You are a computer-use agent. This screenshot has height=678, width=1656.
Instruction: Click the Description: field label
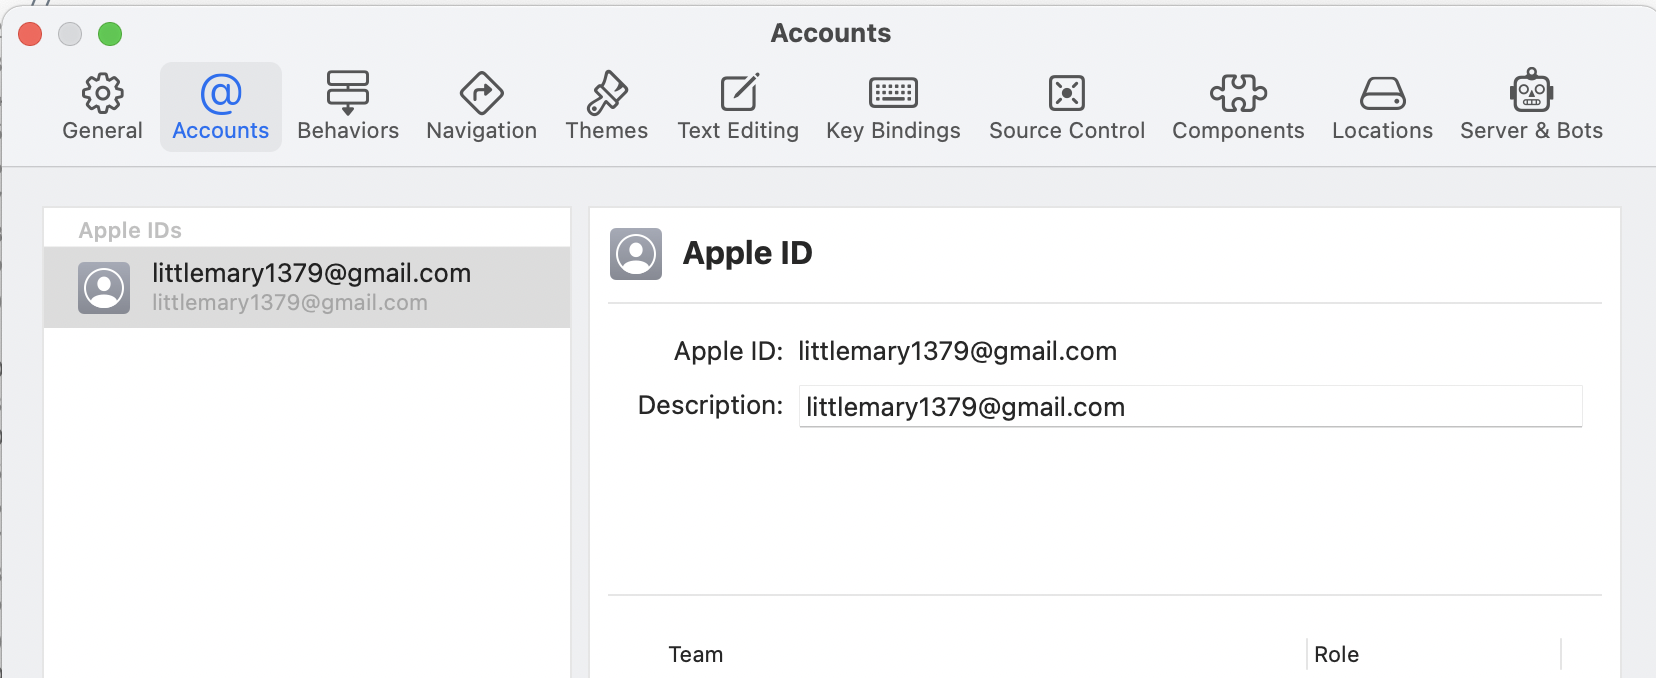point(710,405)
